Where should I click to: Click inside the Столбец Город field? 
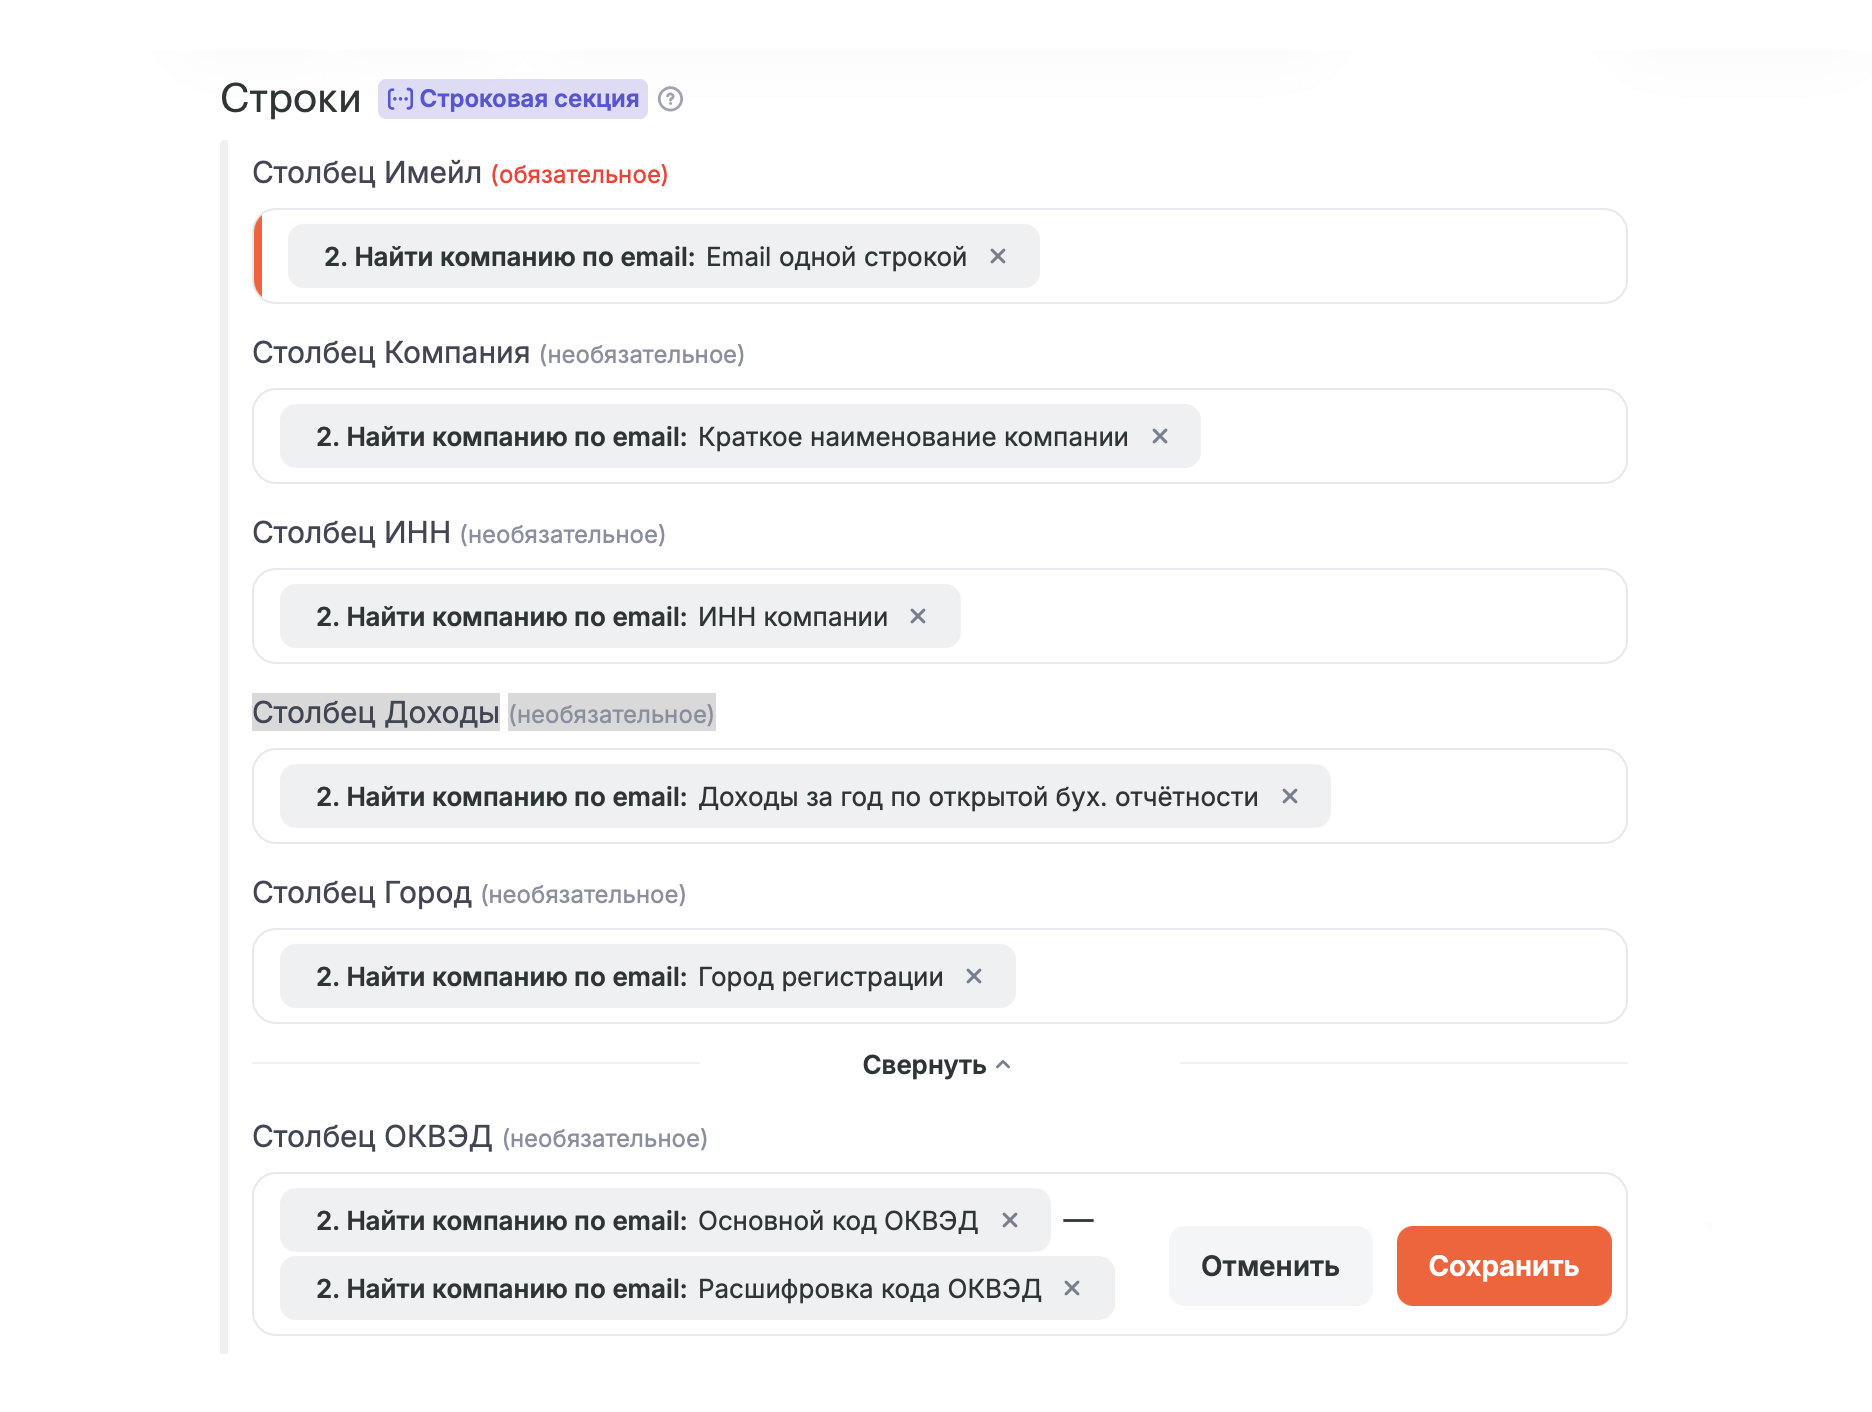(1320, 977)
